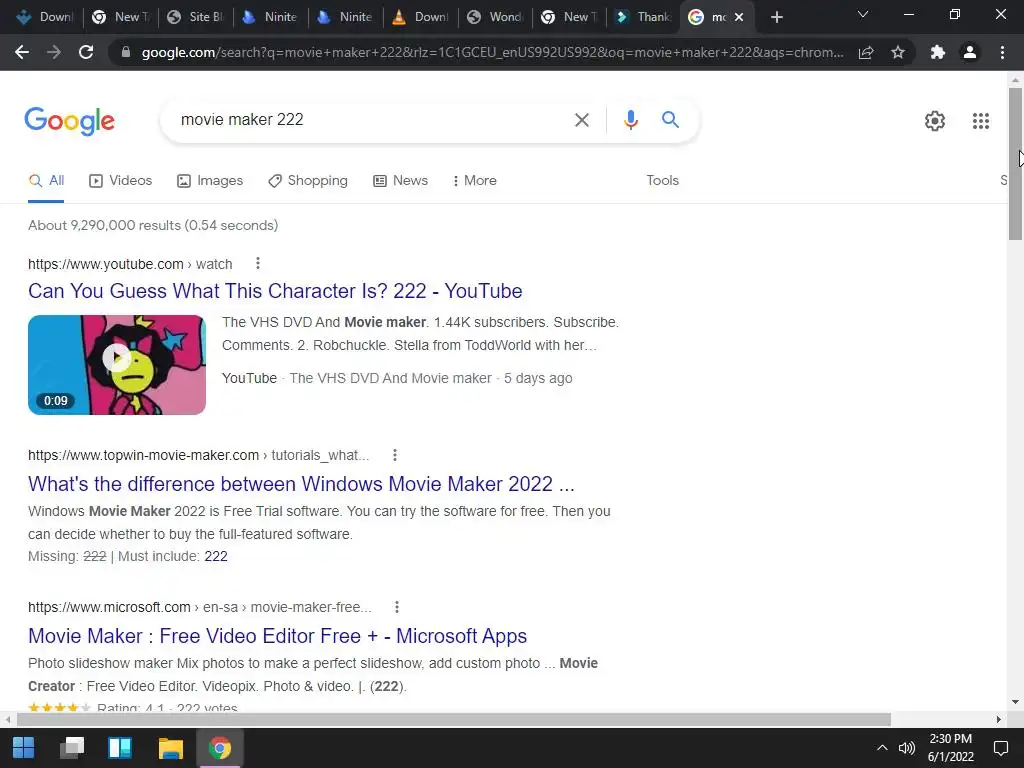
Task: Open Chrome extensions puzzle icon
Action: [x=938, y=52]
